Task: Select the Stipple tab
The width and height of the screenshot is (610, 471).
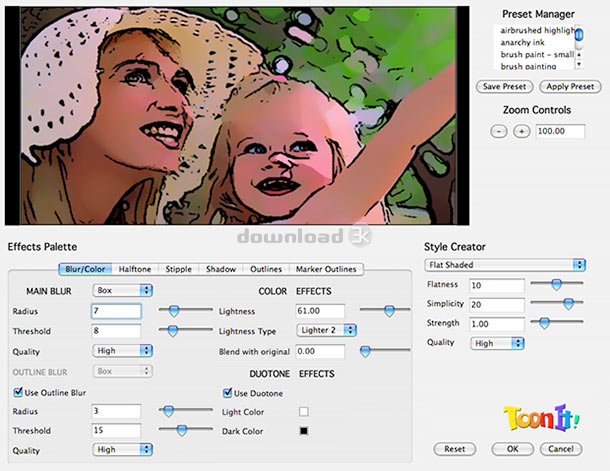Action: tap(179, 269)
